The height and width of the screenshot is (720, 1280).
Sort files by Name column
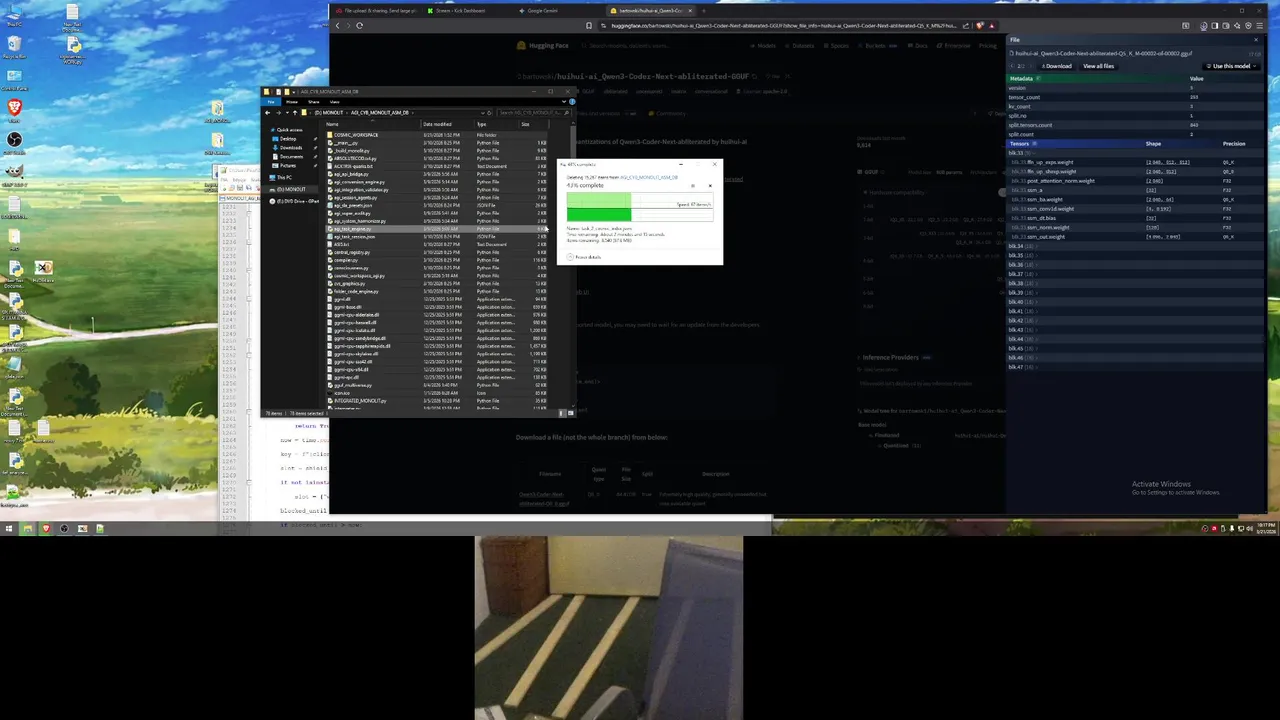375,124
